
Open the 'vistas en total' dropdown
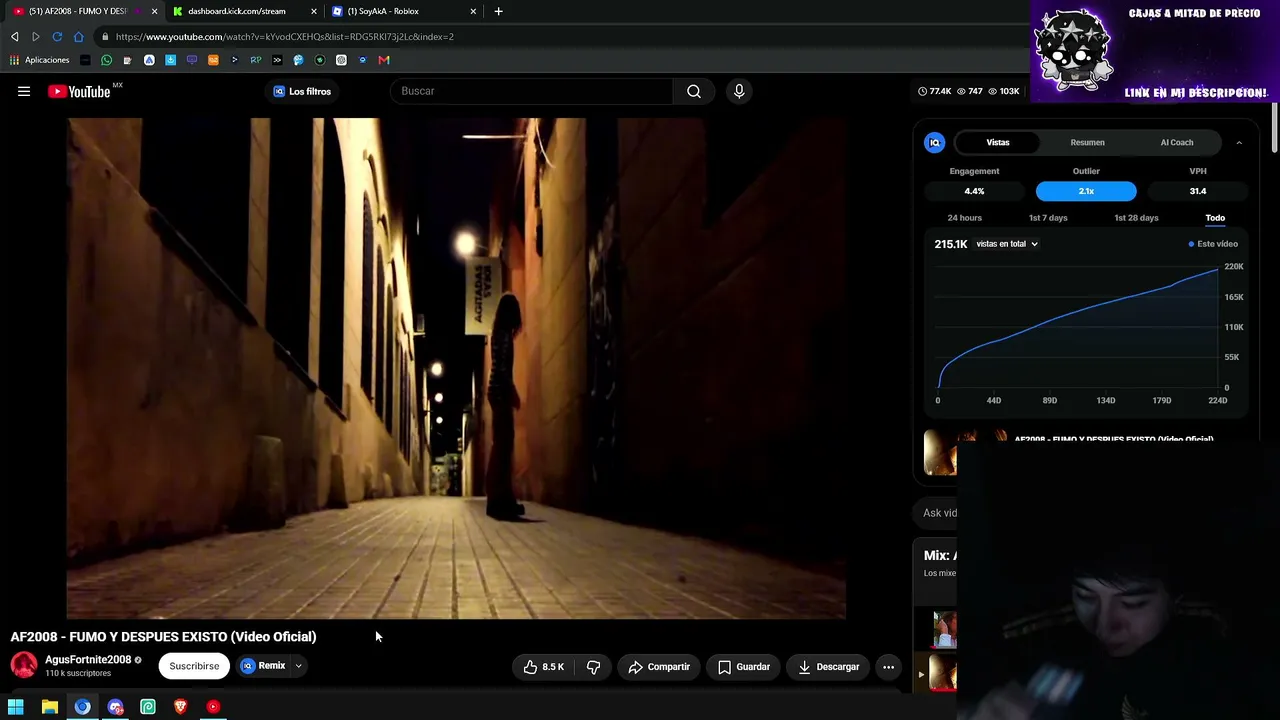[1007, 244]
